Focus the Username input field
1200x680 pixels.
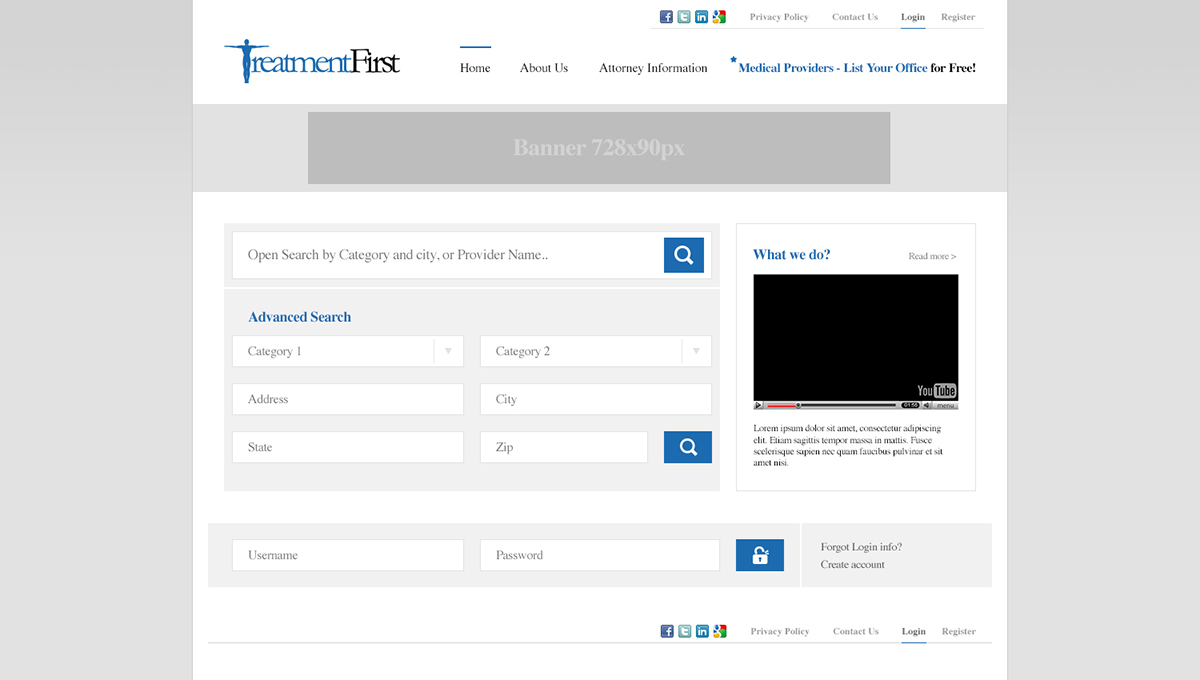[x=348, y=555]
